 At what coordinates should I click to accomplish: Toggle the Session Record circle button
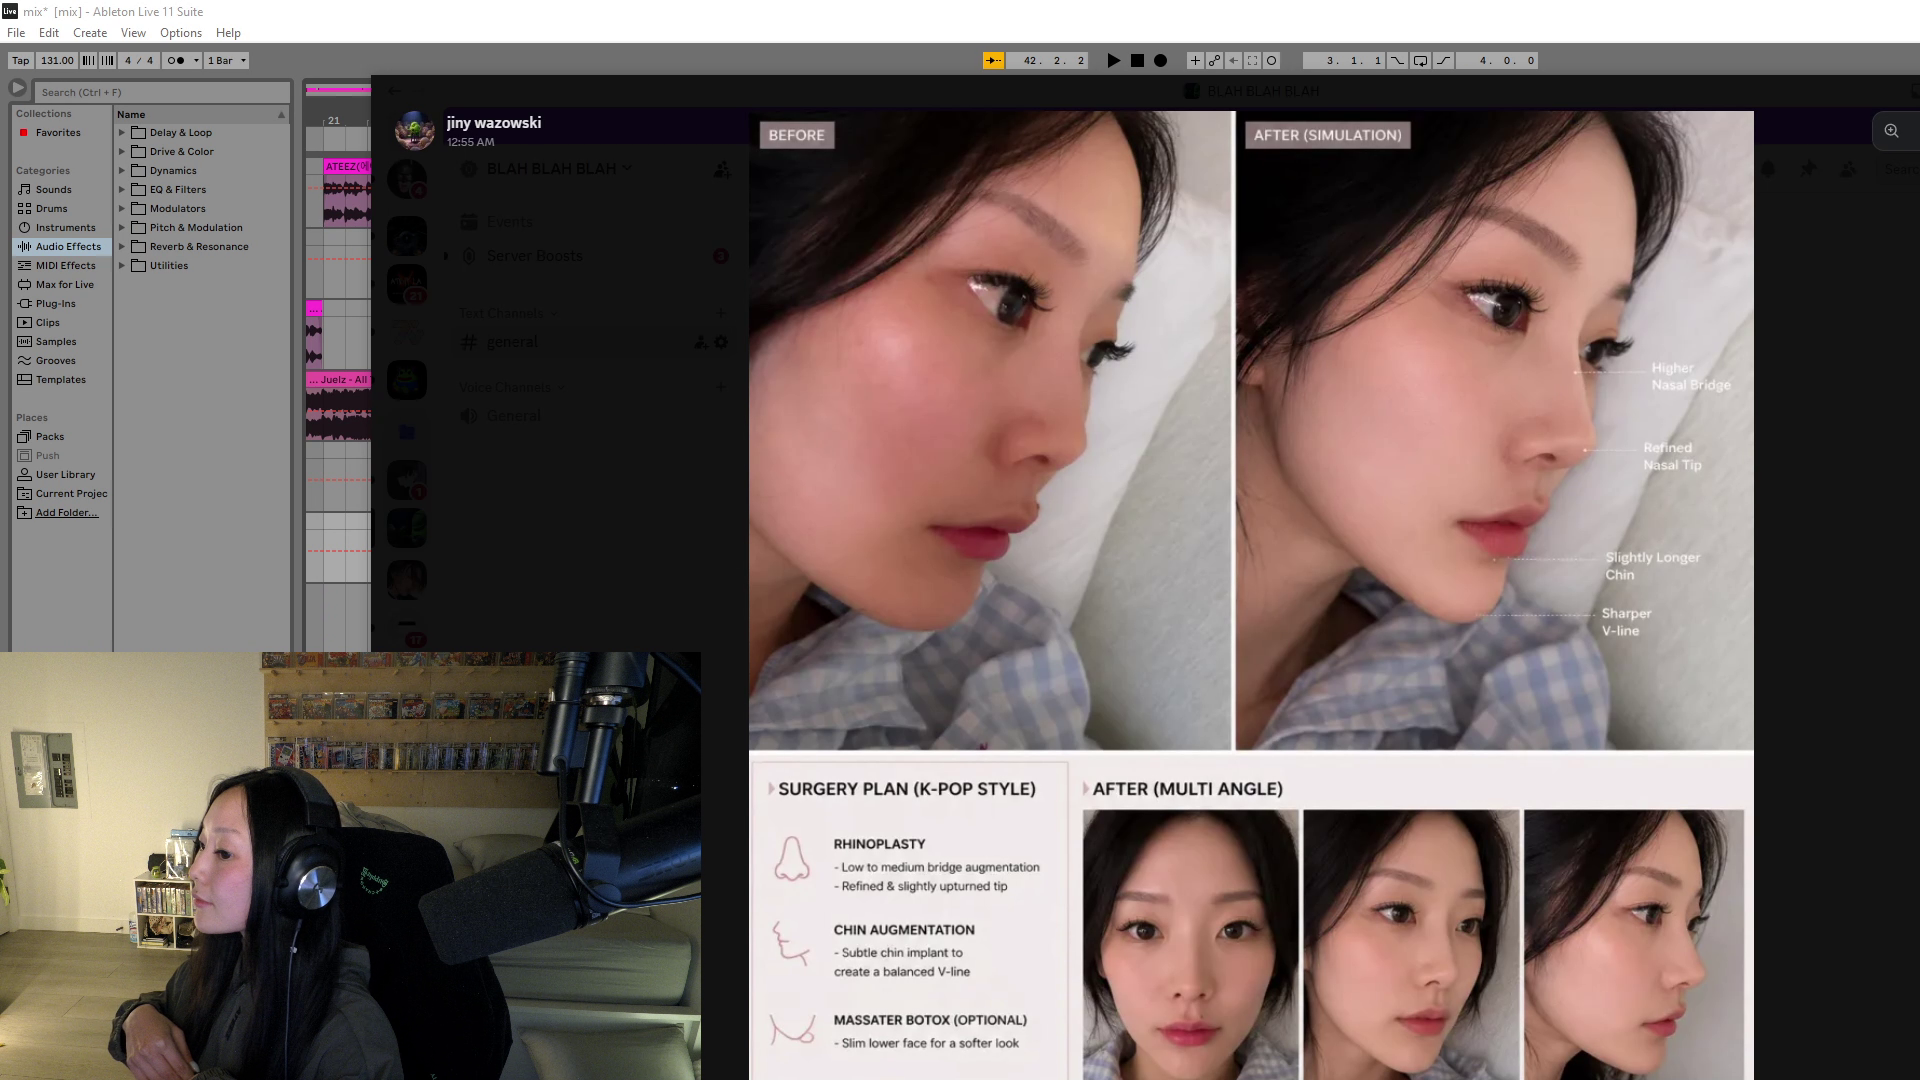[x=1271, y=61]
